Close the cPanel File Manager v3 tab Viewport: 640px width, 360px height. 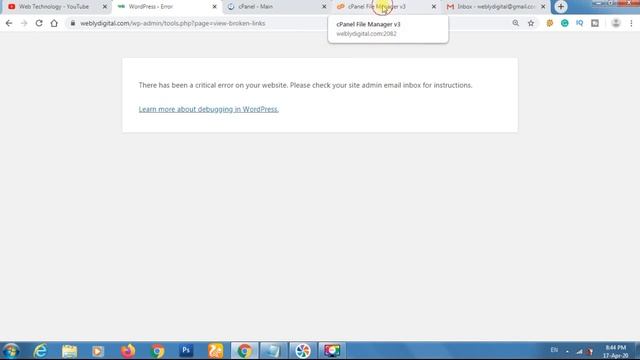pyautogui.click(x=433, y=7)
